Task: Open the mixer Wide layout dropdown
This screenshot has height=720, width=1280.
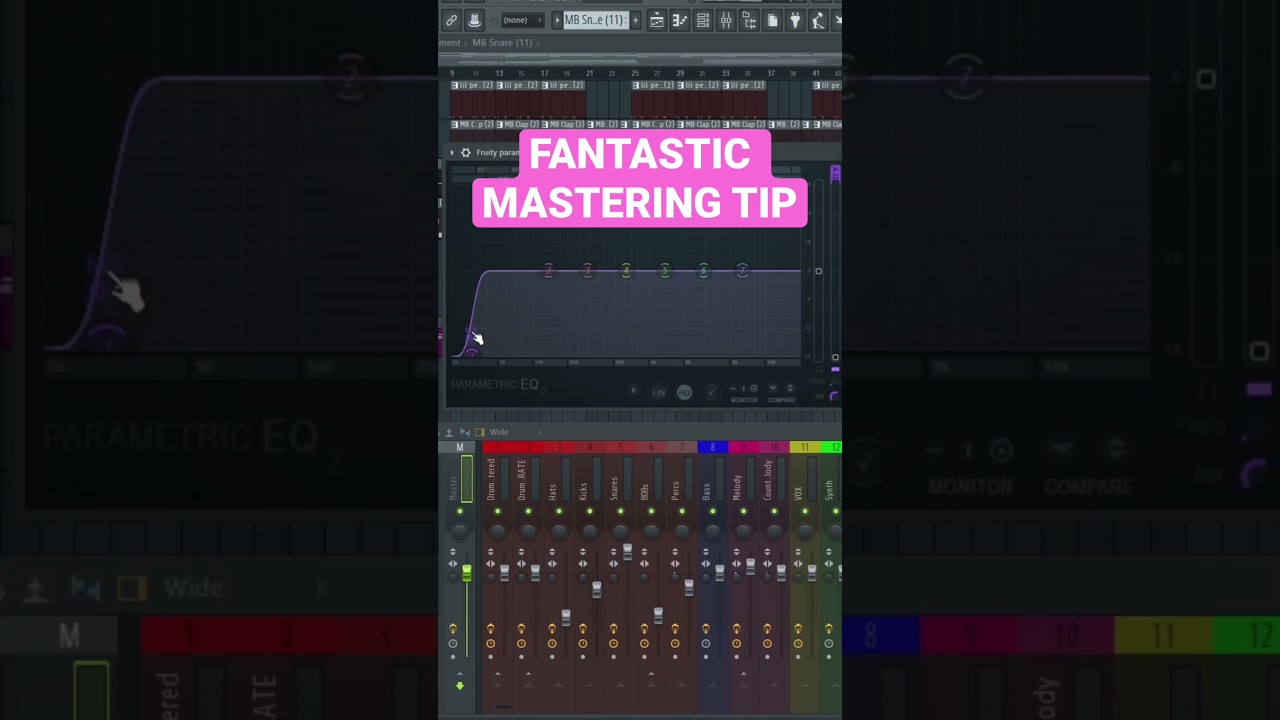Action: point(514,432)
